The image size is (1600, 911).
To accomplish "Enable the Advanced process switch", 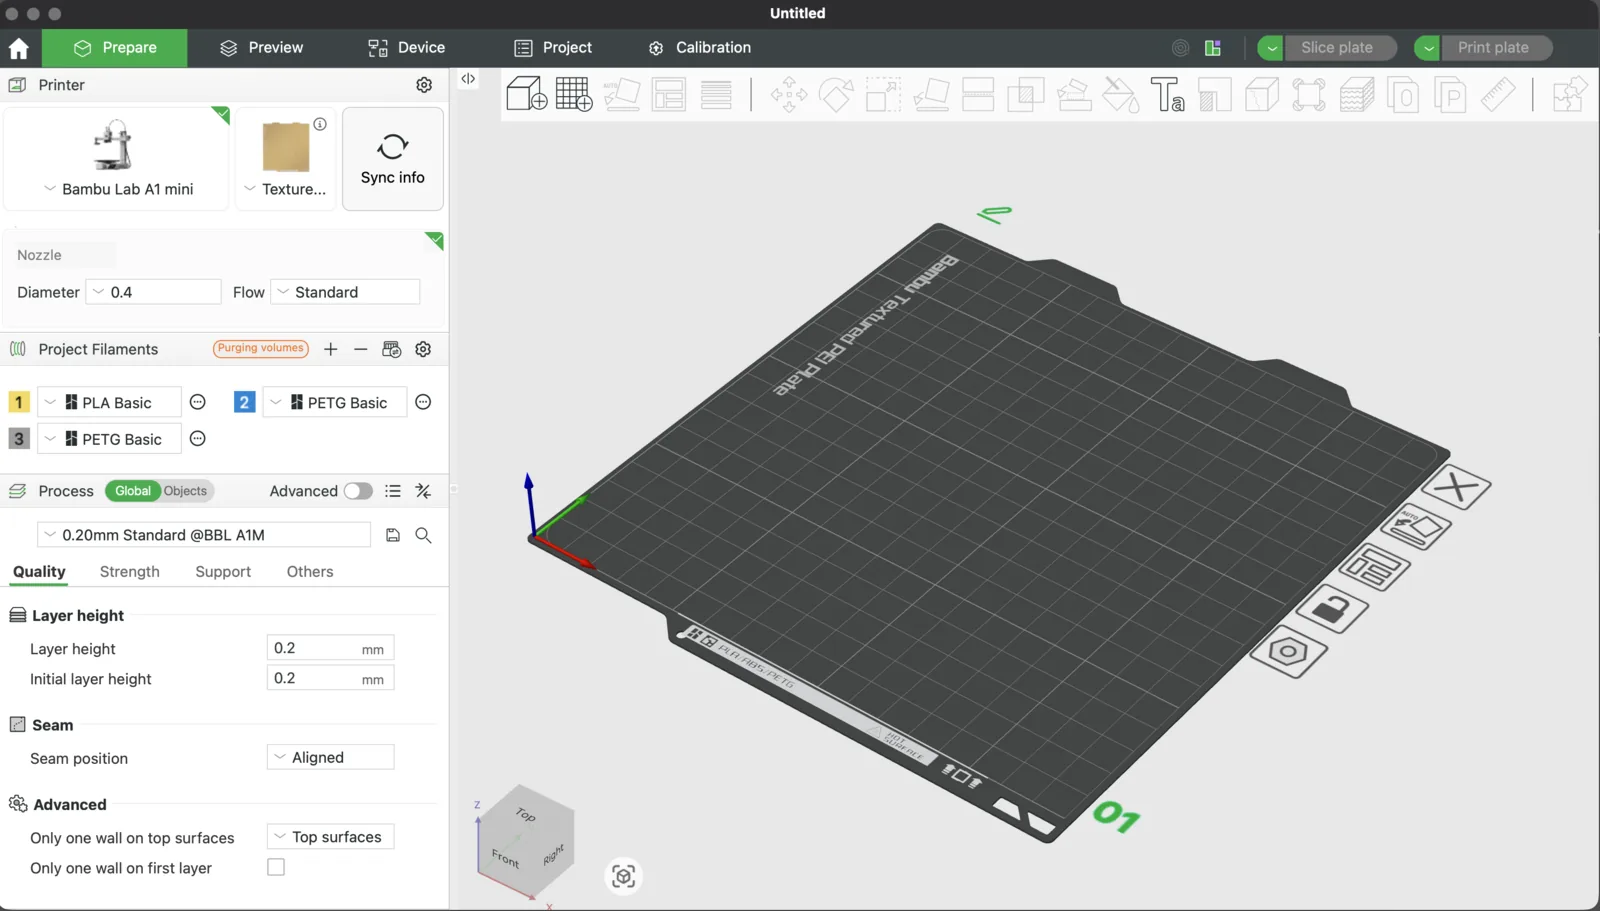I will 357,491.
